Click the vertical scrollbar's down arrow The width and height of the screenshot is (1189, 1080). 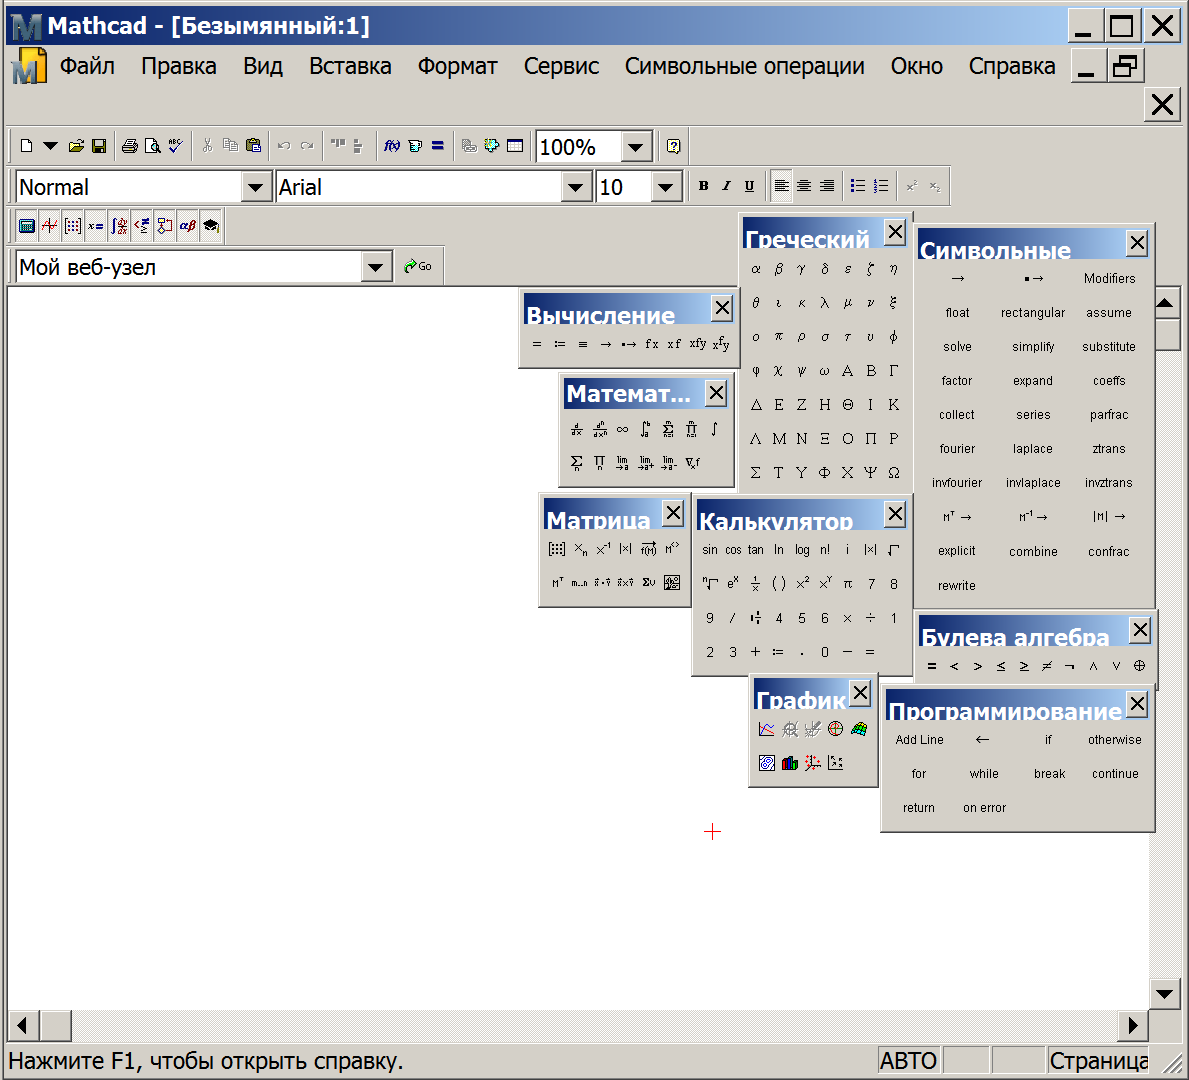tap(1164, 993)
